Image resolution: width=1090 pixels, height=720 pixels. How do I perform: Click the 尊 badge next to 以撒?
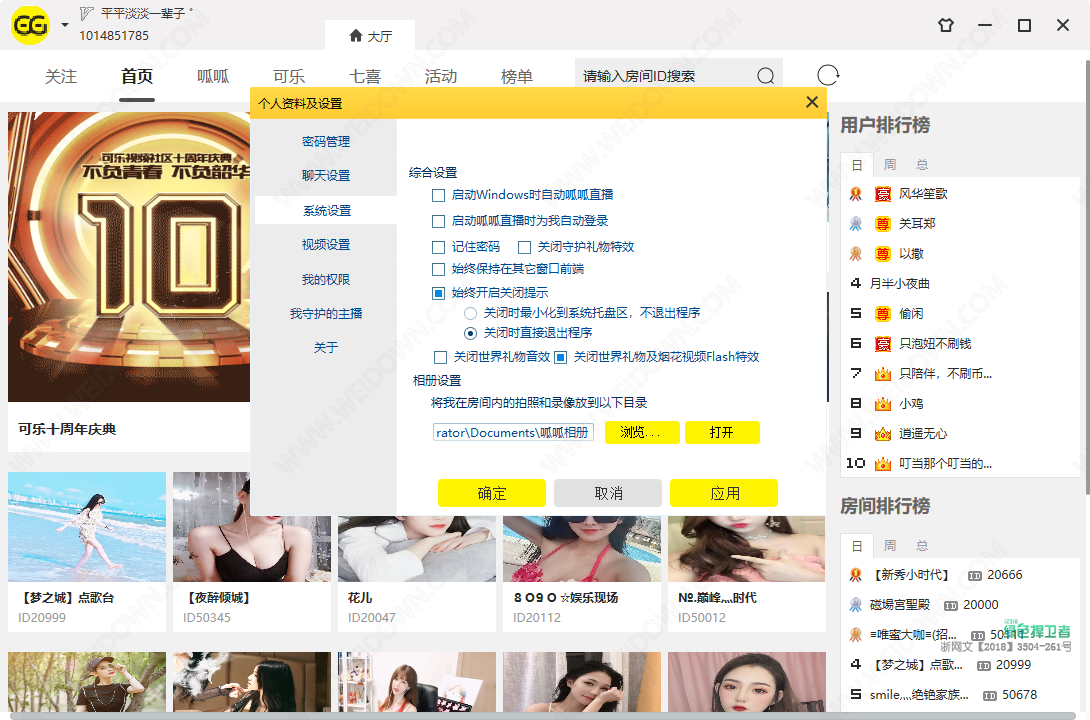(x=883, y=254)
